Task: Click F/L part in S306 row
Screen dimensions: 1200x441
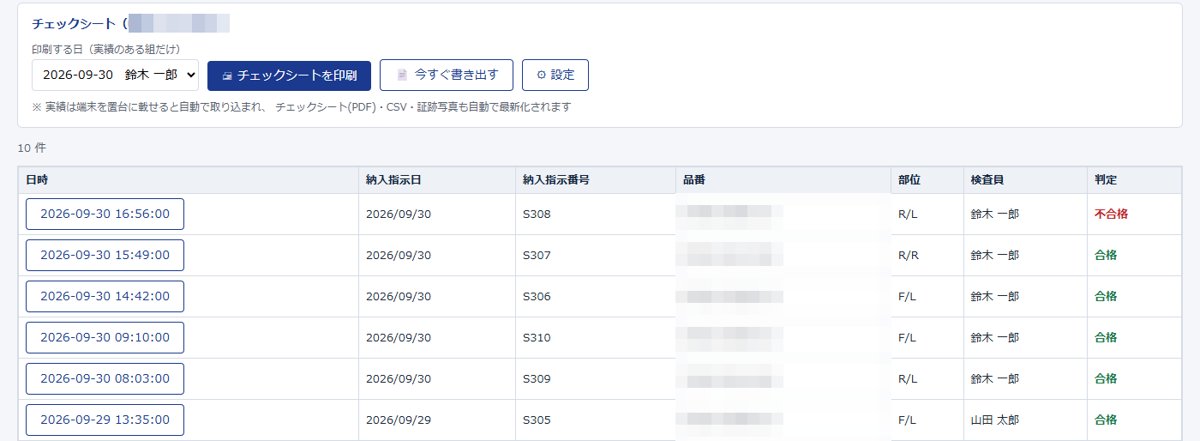Action: coord(908,297)
